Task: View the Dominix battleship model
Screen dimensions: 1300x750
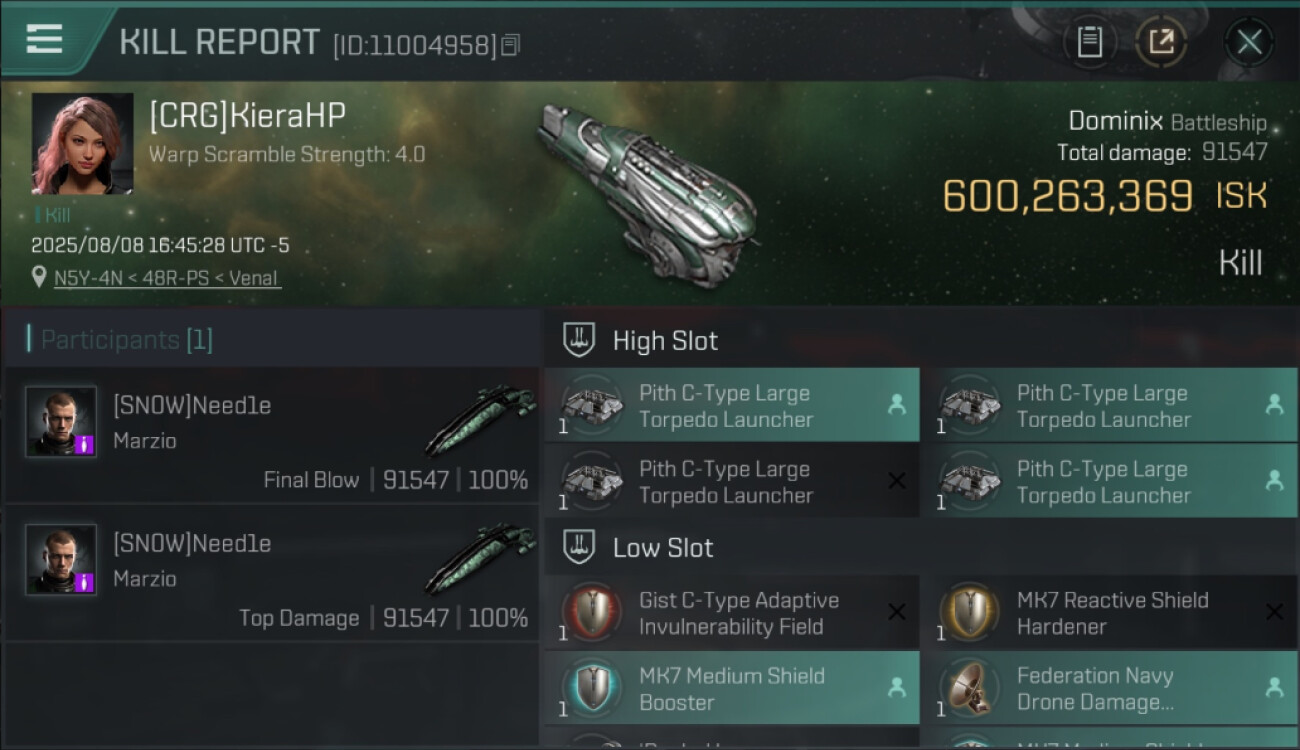Action: (645, 190)
